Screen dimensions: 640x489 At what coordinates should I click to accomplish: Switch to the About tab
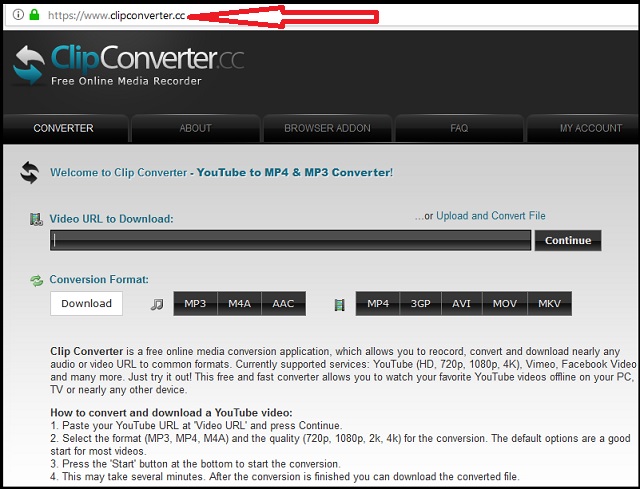(x=196, y=128)
